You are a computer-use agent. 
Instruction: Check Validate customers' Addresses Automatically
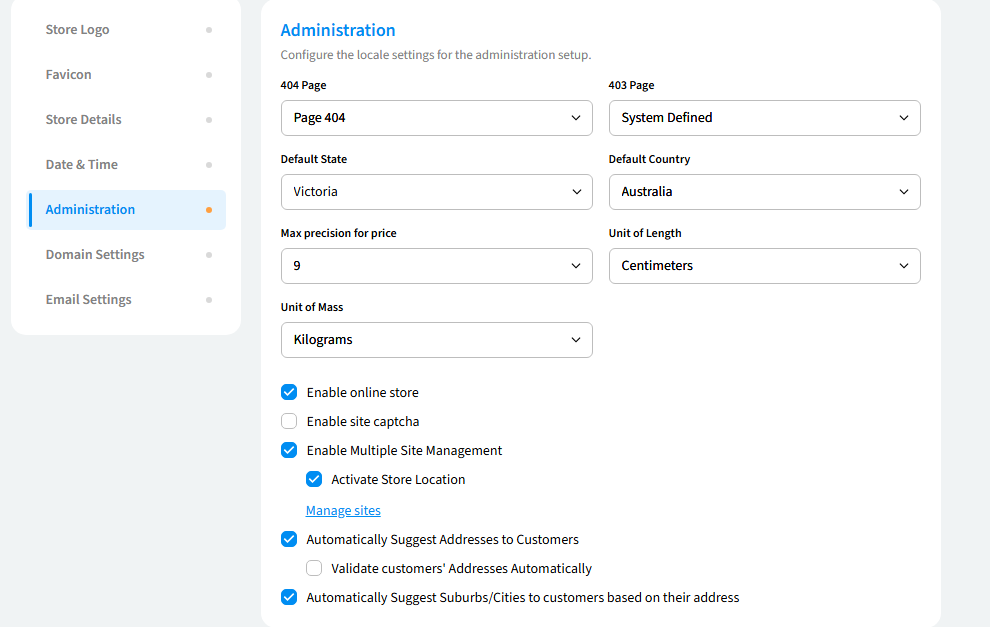(314, 568)
